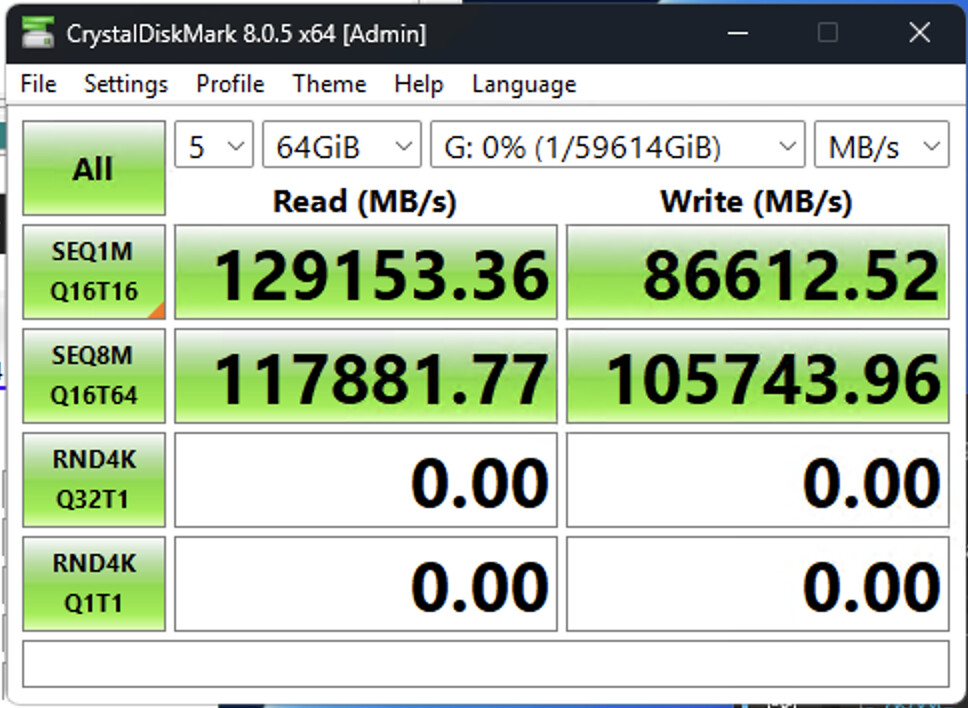The image size is (968, 708).
Task: Open the Theme menu
Action: tap(329, 84)
